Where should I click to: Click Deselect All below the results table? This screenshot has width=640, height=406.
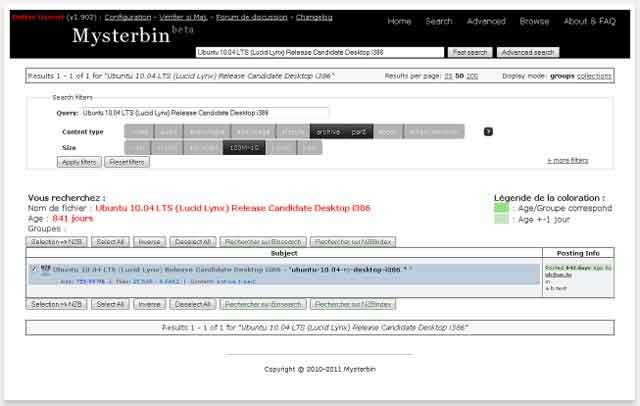tap(193, 304)
